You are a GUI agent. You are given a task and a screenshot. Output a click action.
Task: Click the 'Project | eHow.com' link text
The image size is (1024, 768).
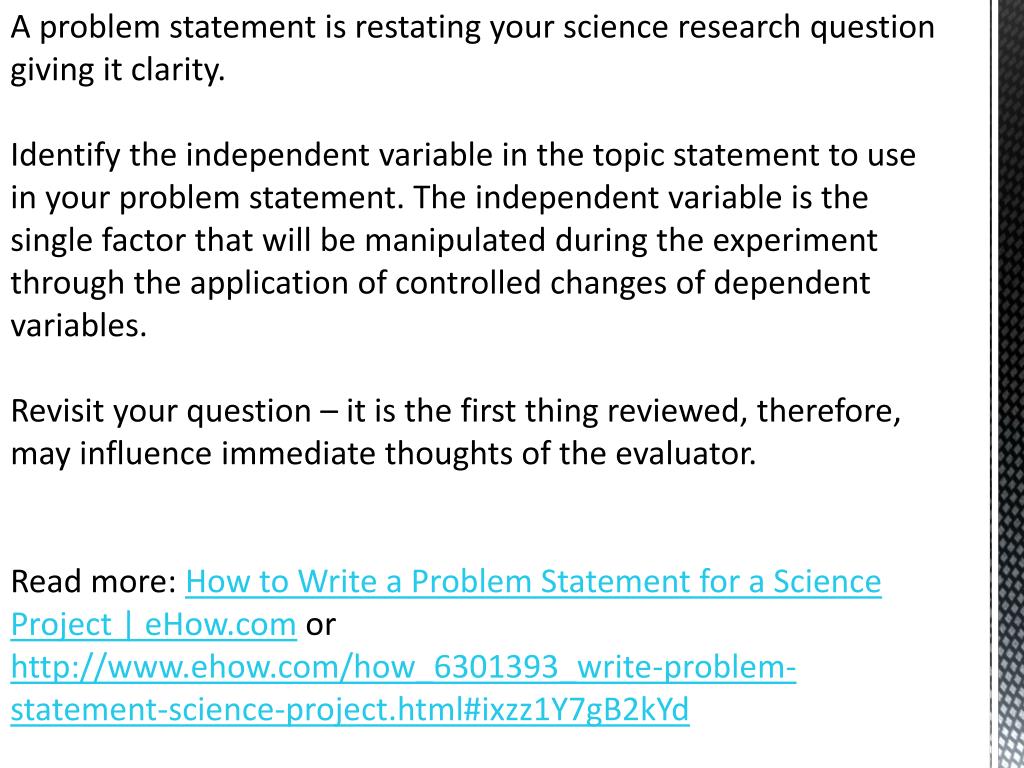coord(153,624)
